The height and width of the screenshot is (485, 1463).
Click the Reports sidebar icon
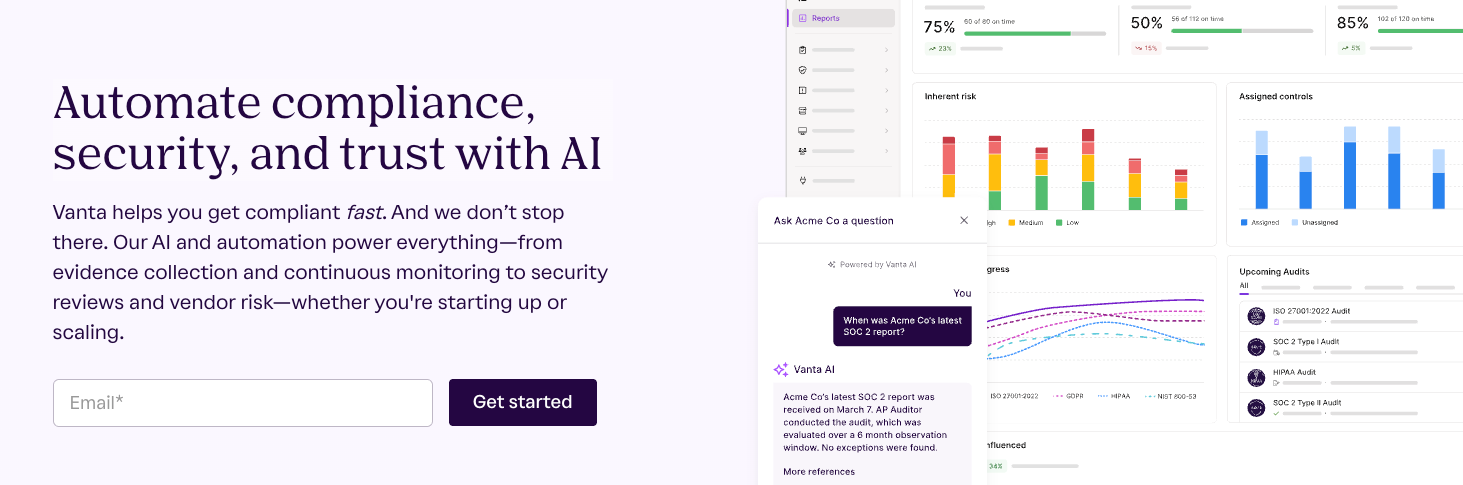pyautogui.click(x=802, y=18)
